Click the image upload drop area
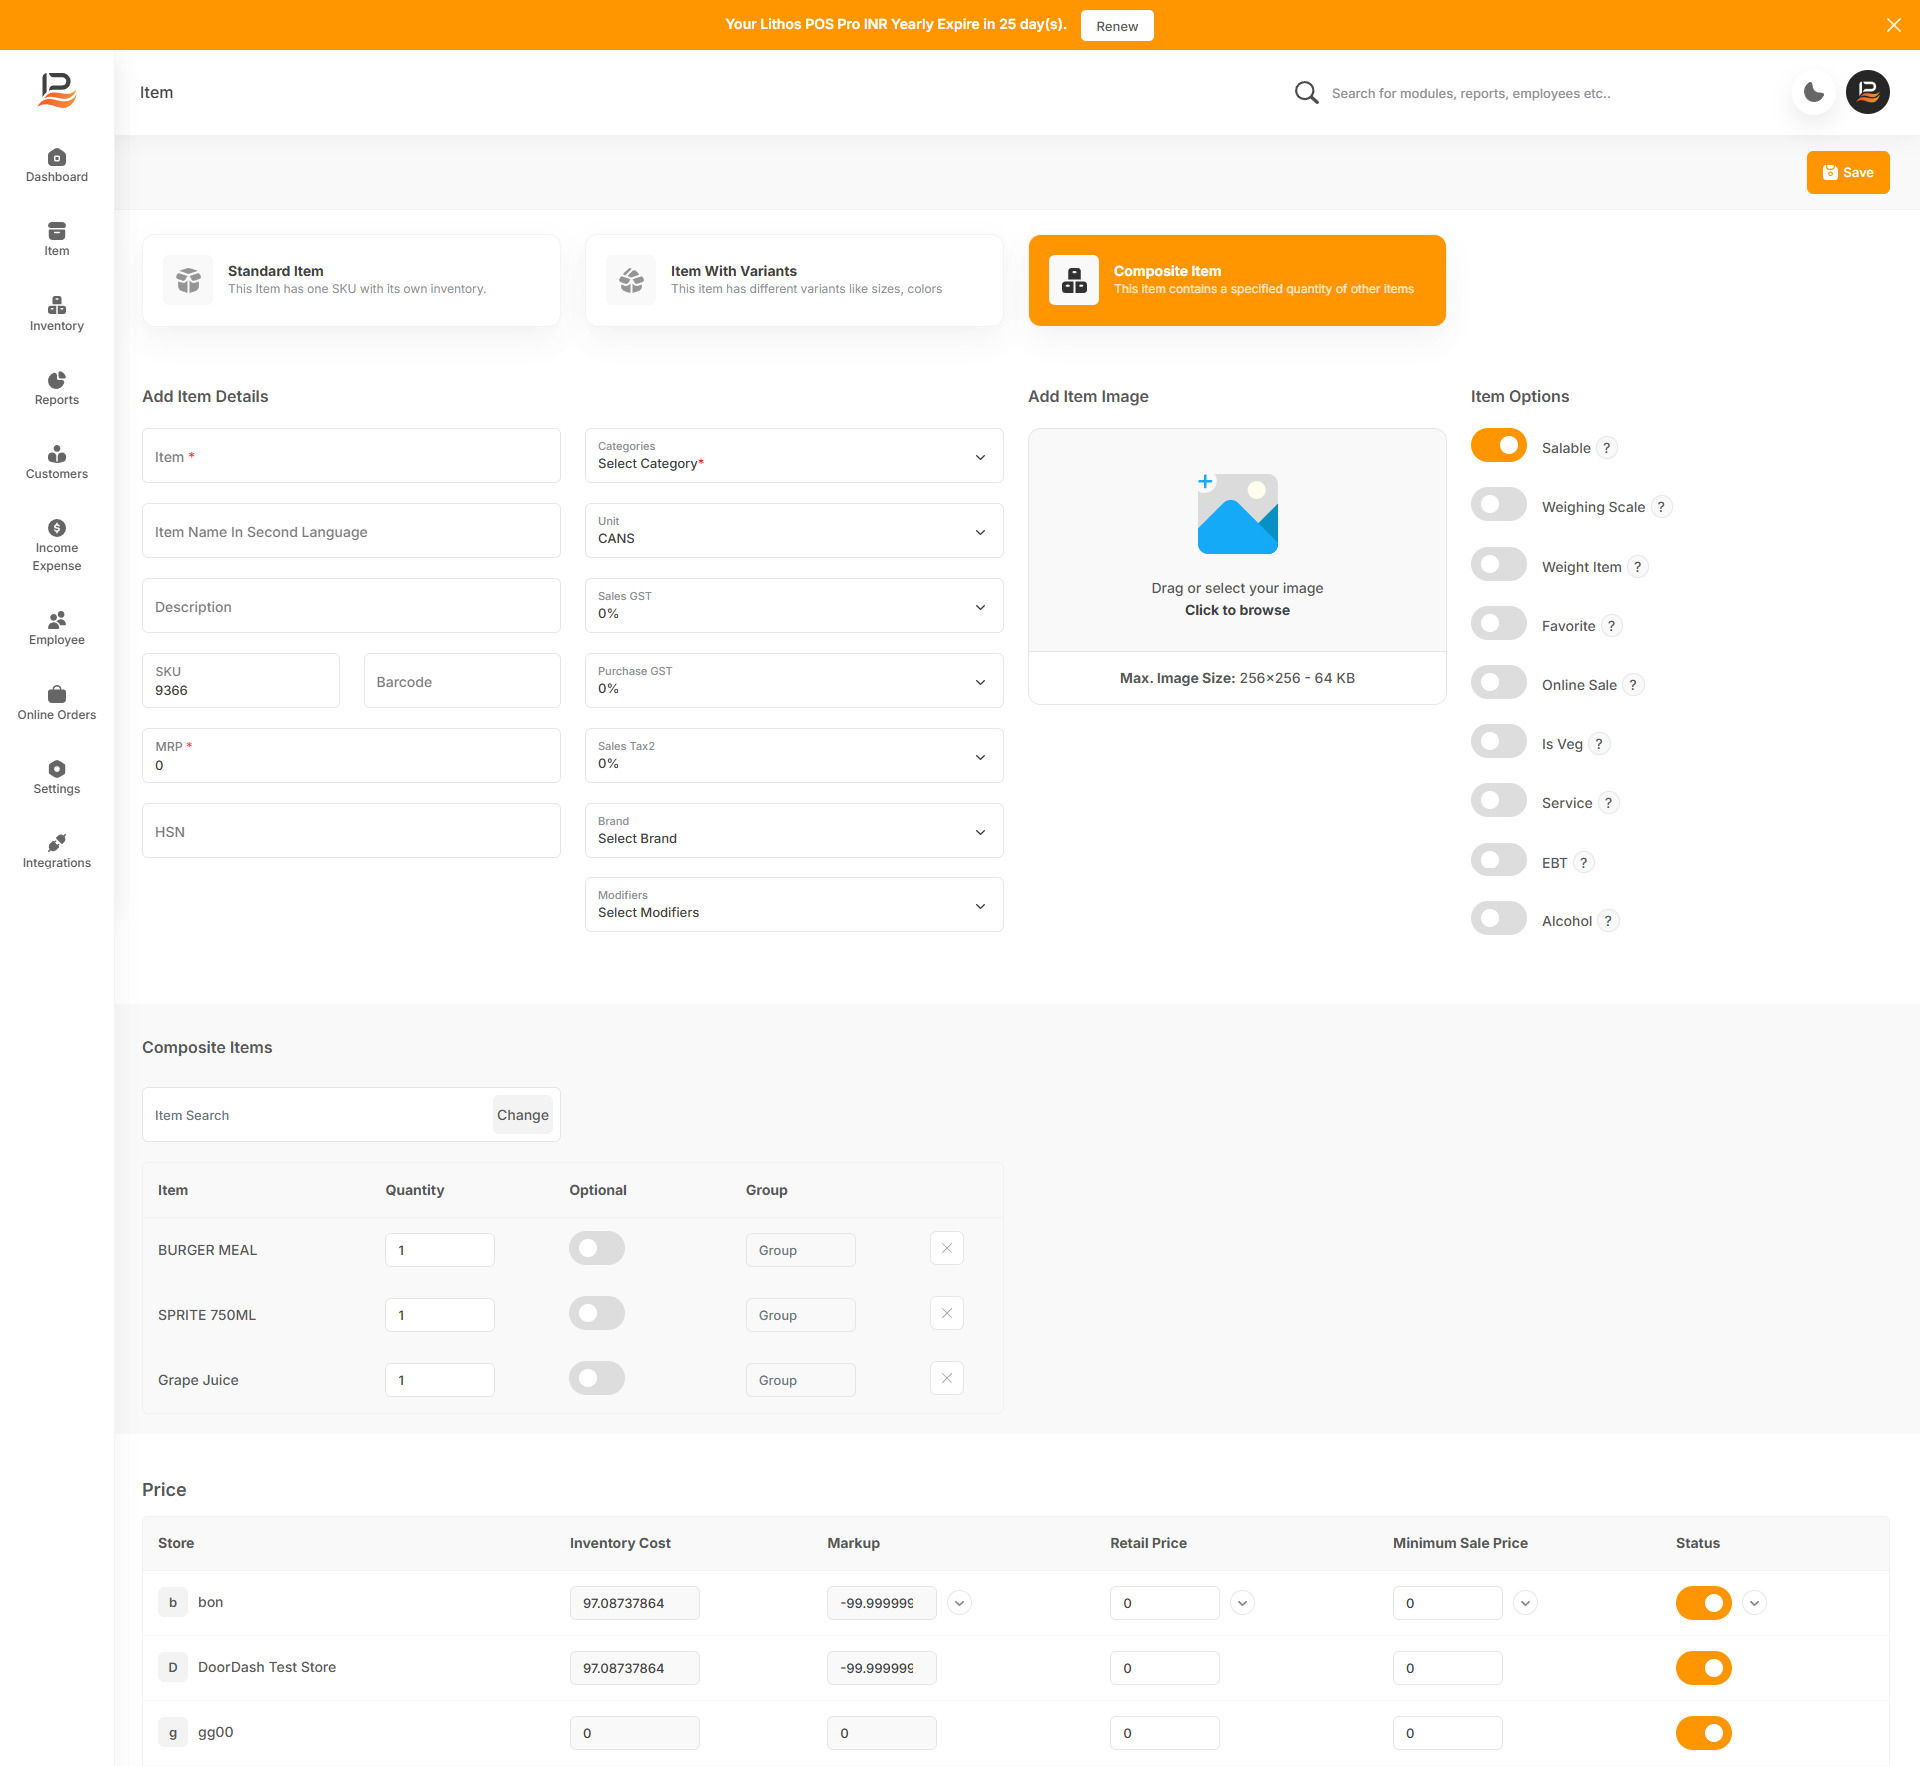 pos(1237,541)
